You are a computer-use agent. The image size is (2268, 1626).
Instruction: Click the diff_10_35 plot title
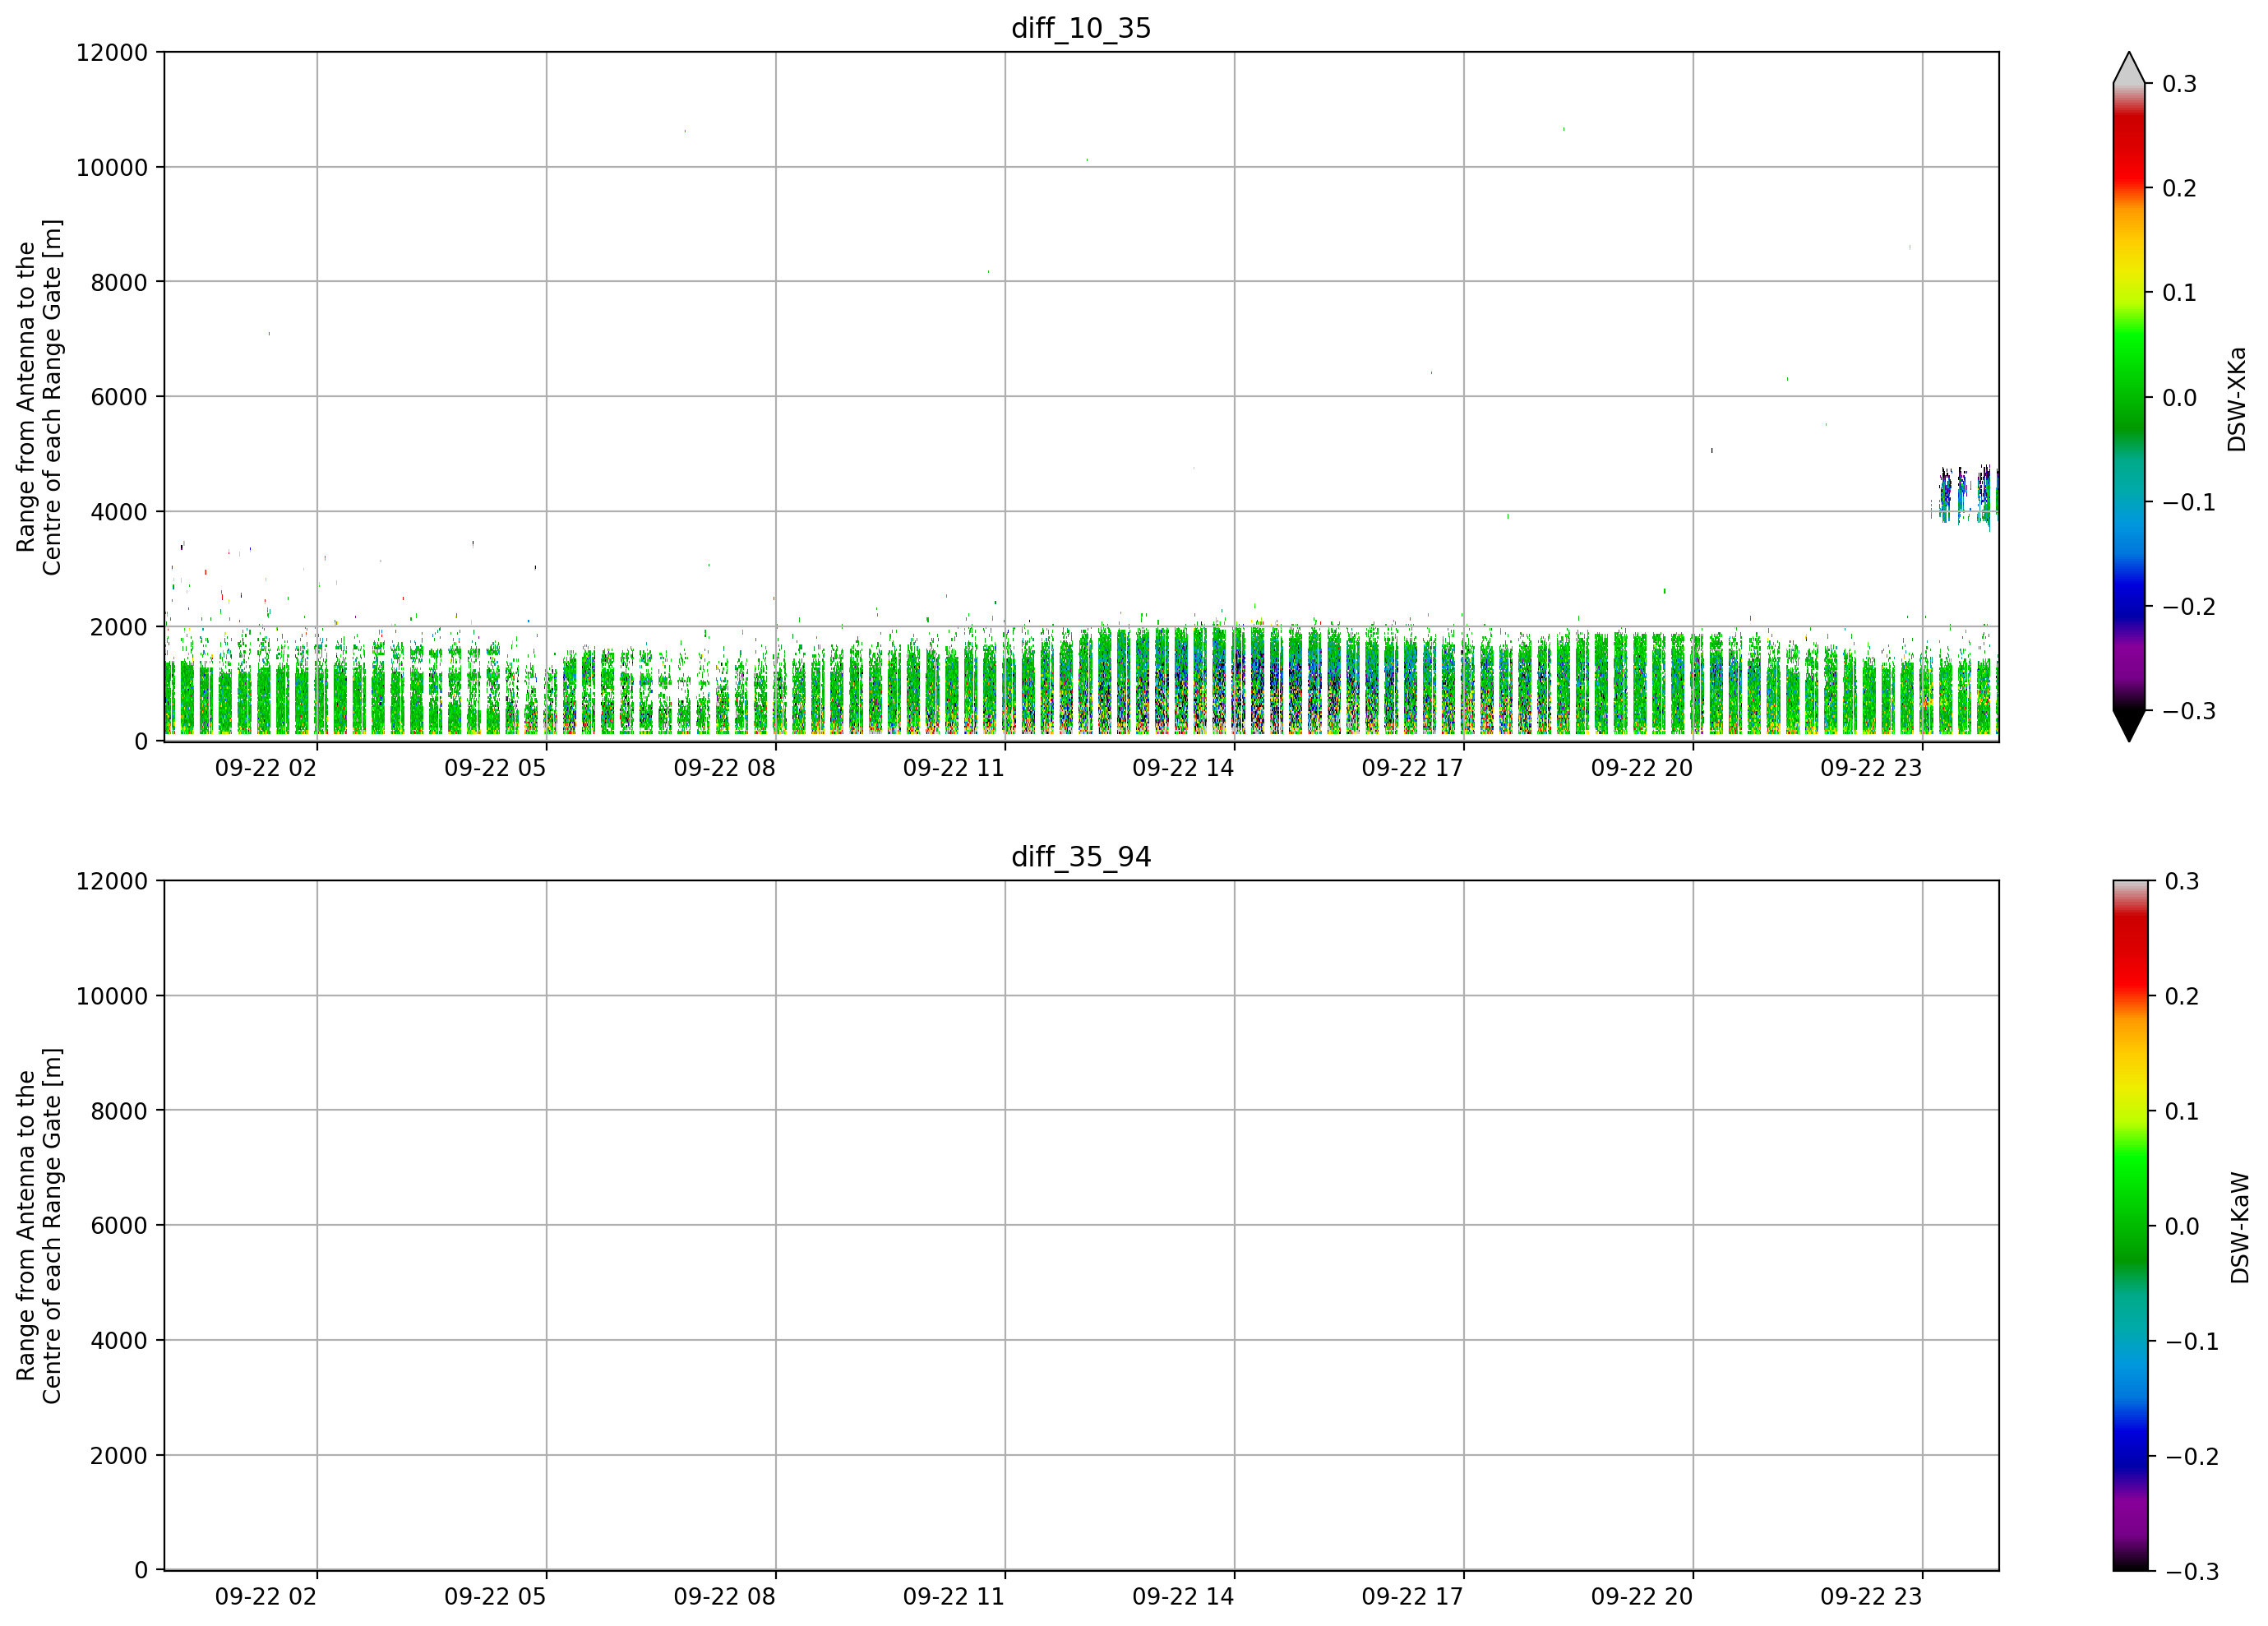(x=1081, y=28)
